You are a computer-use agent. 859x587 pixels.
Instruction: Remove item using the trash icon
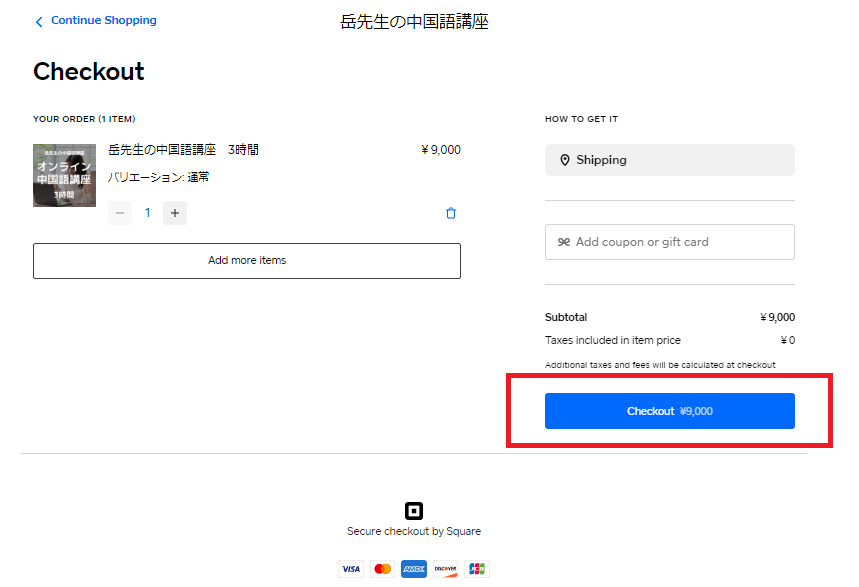(451, 213)
